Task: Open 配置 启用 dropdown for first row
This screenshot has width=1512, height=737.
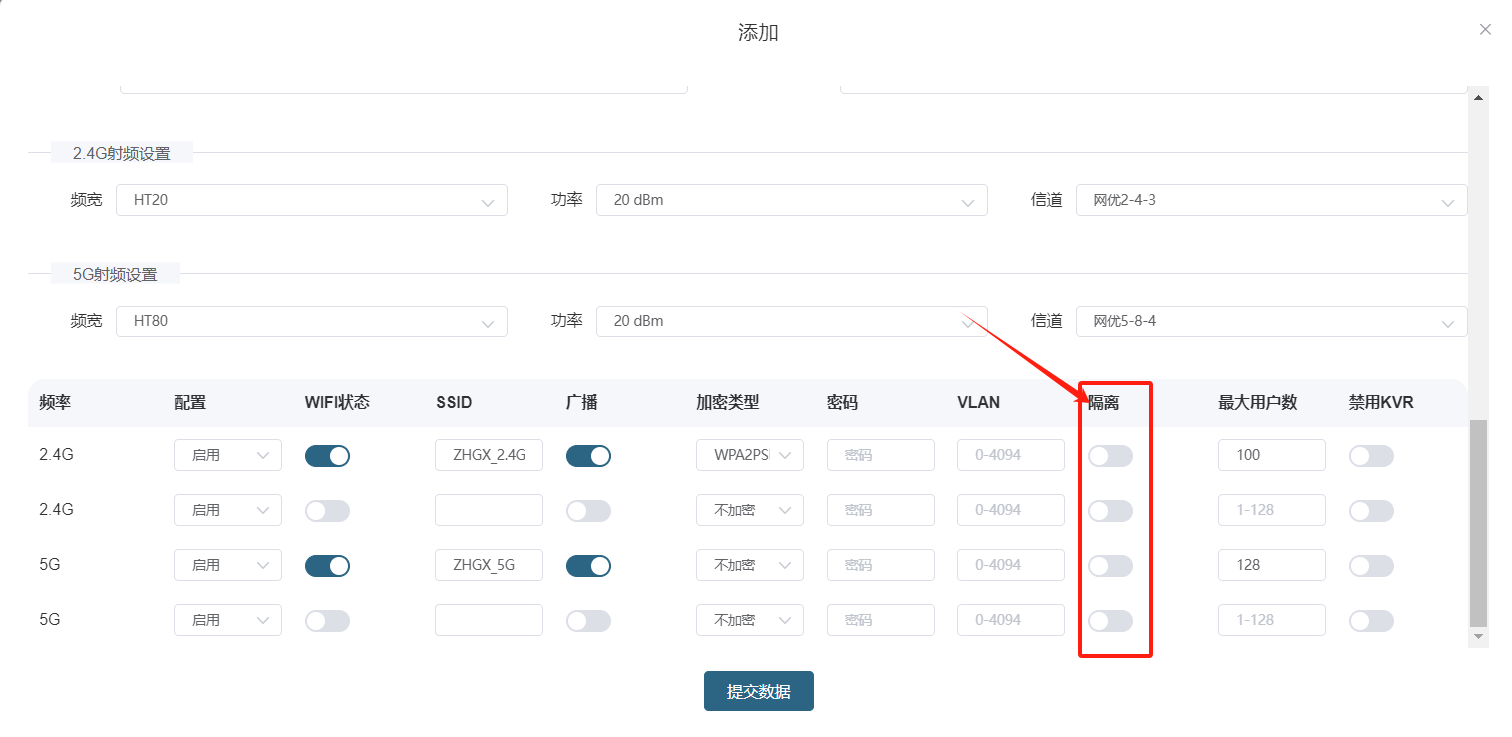Action: (x=228, y=455)
